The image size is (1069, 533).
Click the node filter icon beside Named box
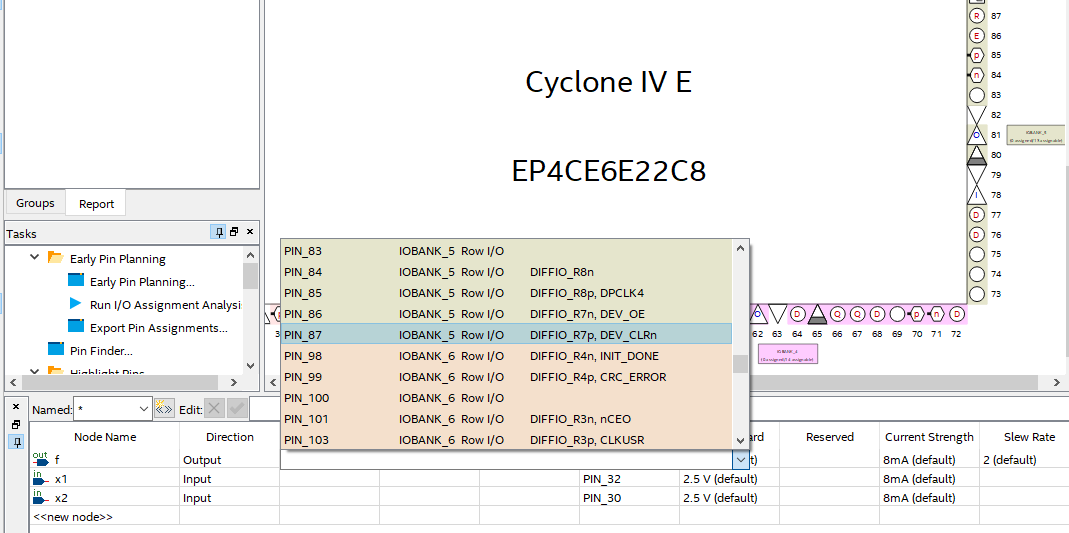pyautogui.click(x=164, y=409)
